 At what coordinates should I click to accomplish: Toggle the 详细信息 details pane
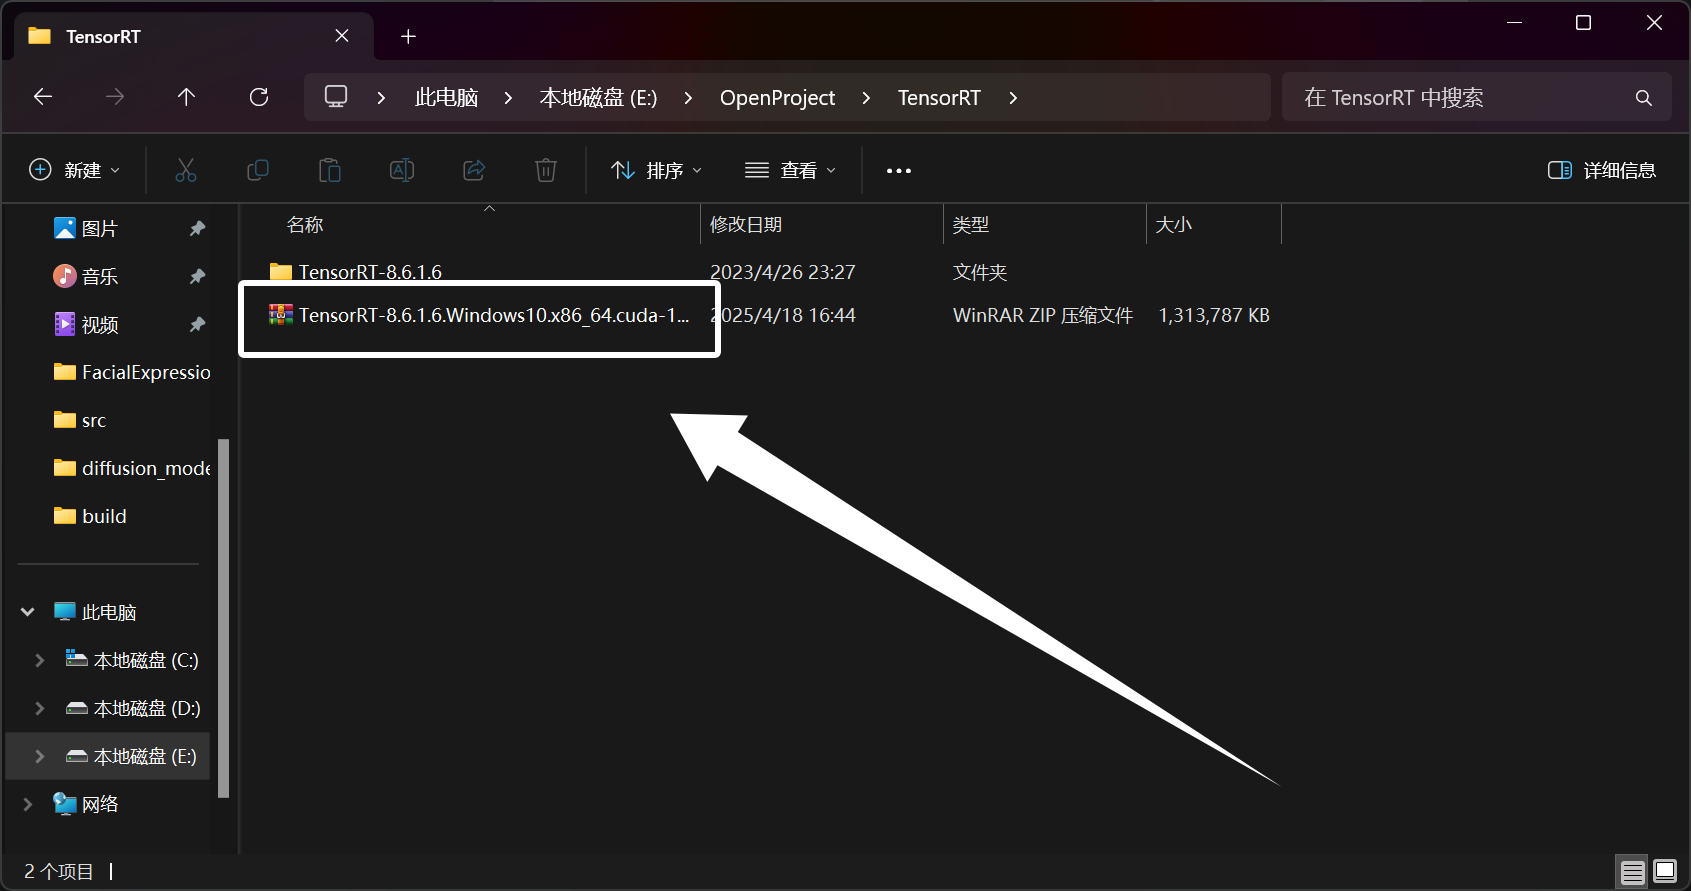(1602, 170)
